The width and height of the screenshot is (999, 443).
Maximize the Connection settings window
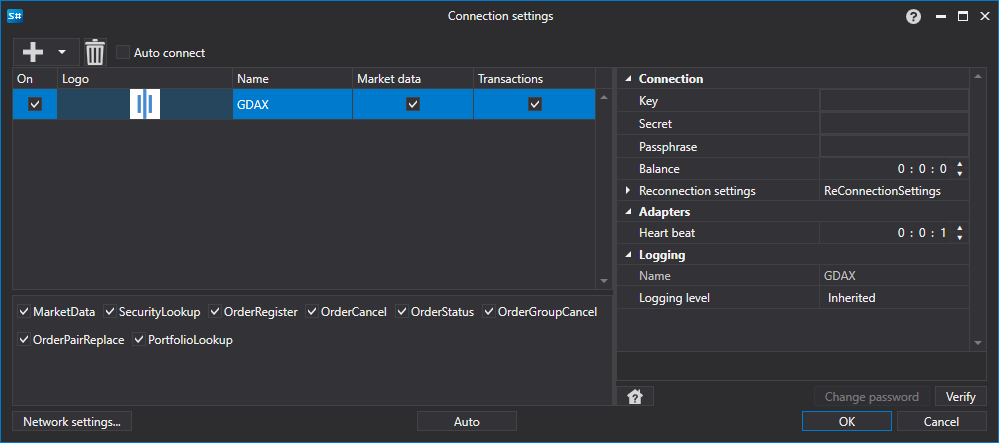pyautogui.click(x=963, y=17)
